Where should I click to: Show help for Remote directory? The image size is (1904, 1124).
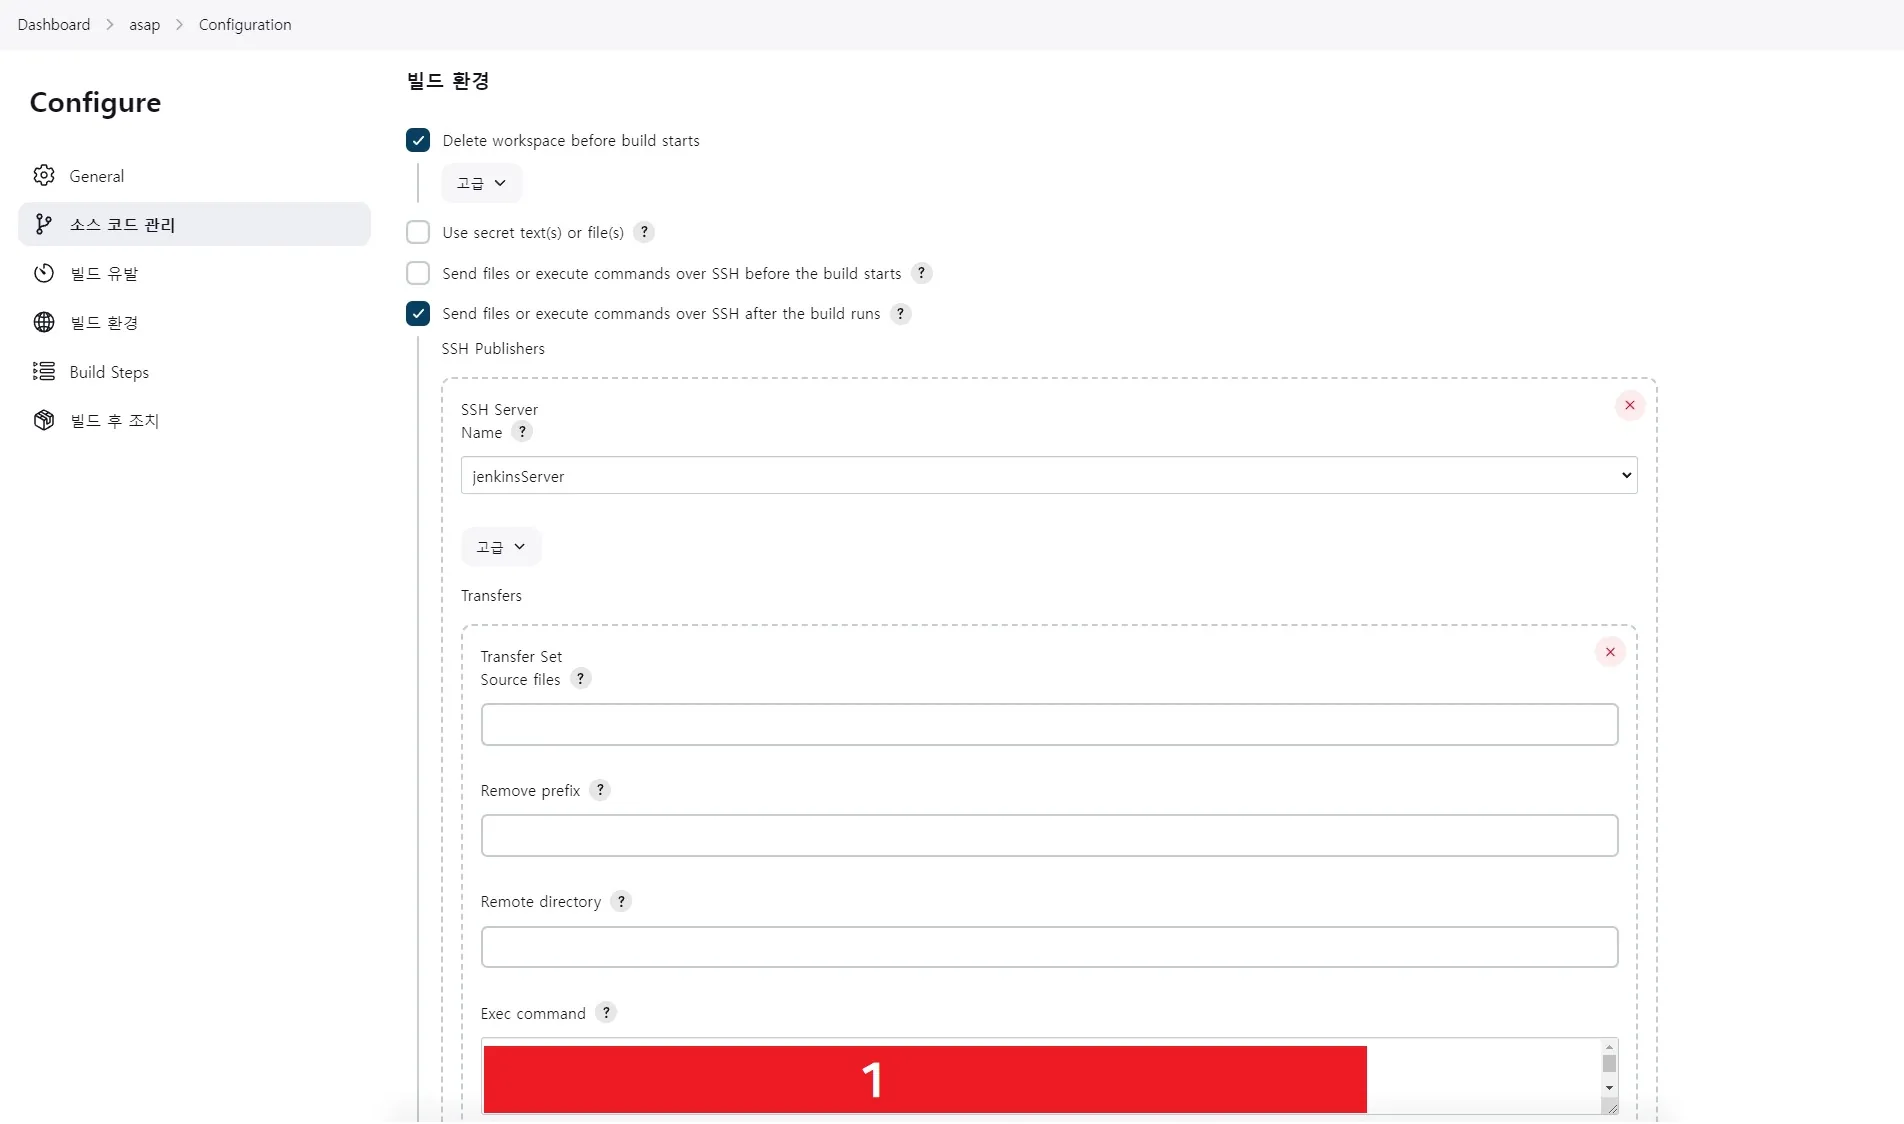(x=621, y=901)
